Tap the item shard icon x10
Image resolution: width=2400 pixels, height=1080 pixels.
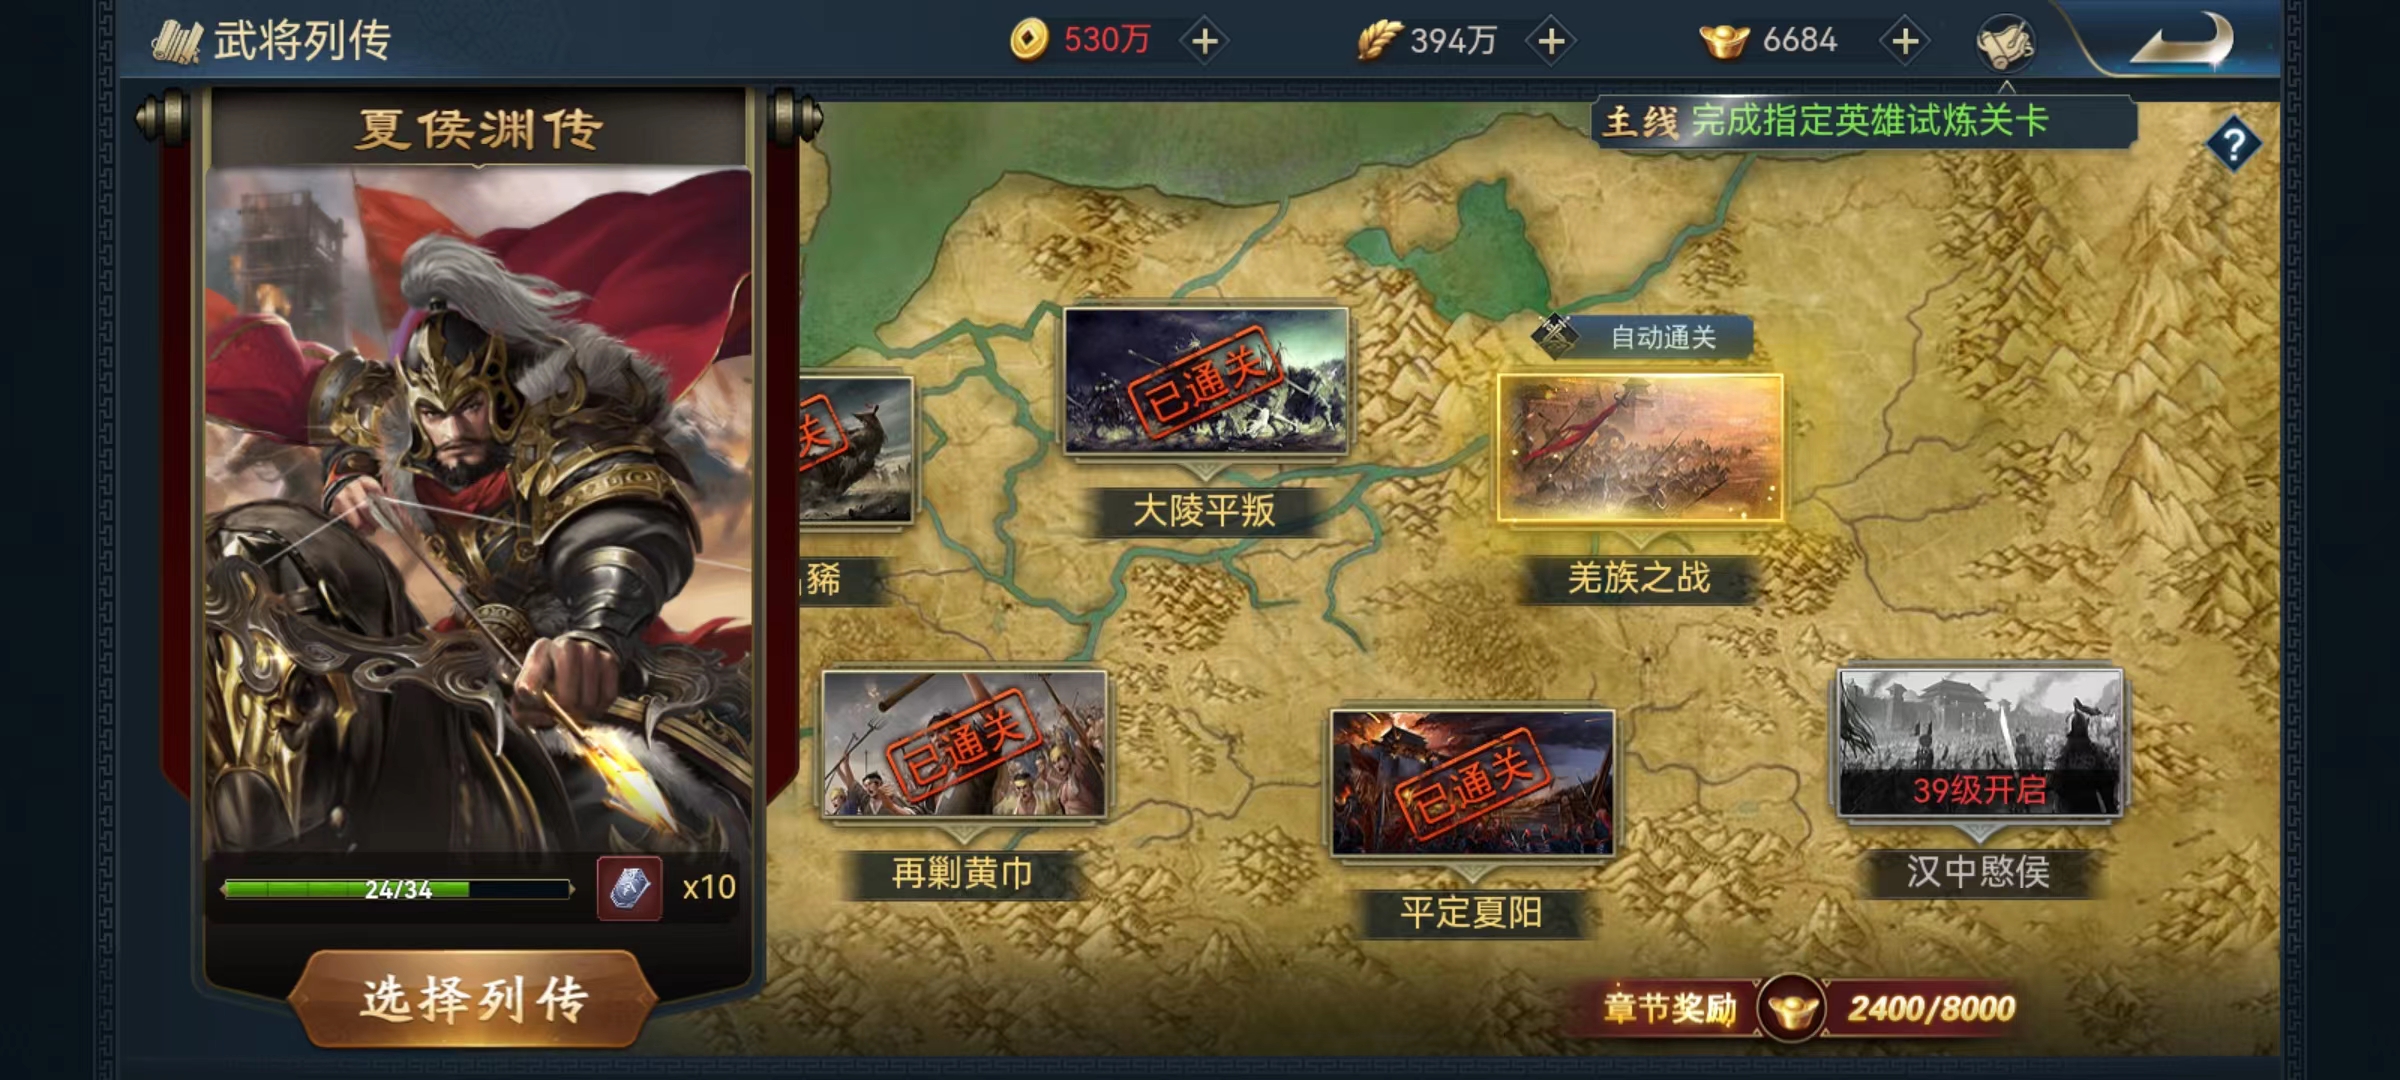[629, 888]
